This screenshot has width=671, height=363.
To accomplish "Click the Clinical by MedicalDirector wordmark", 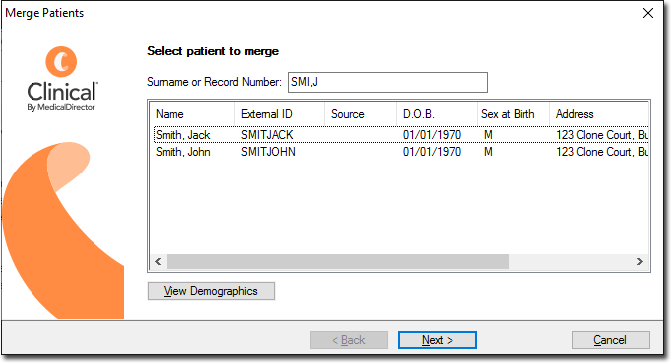I will [x=62, y=96].
